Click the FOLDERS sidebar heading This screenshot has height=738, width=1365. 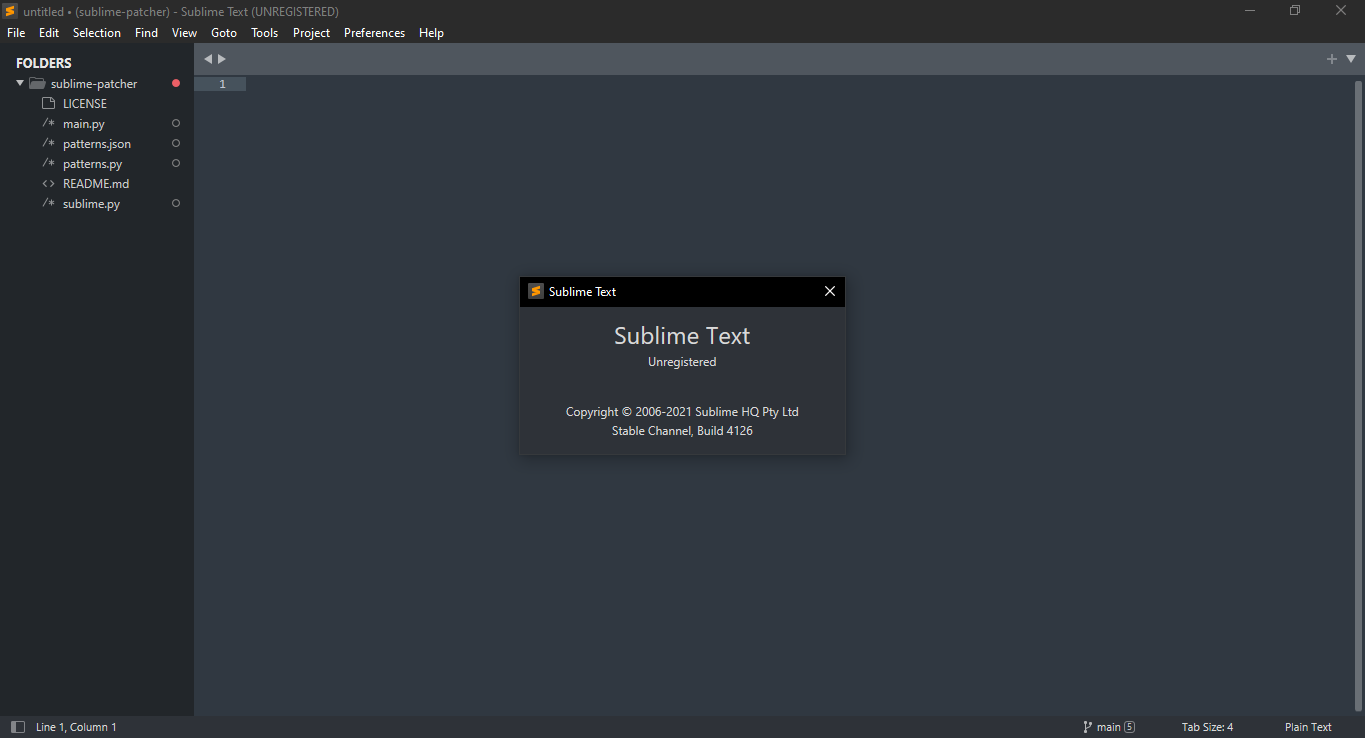point(44,63)
